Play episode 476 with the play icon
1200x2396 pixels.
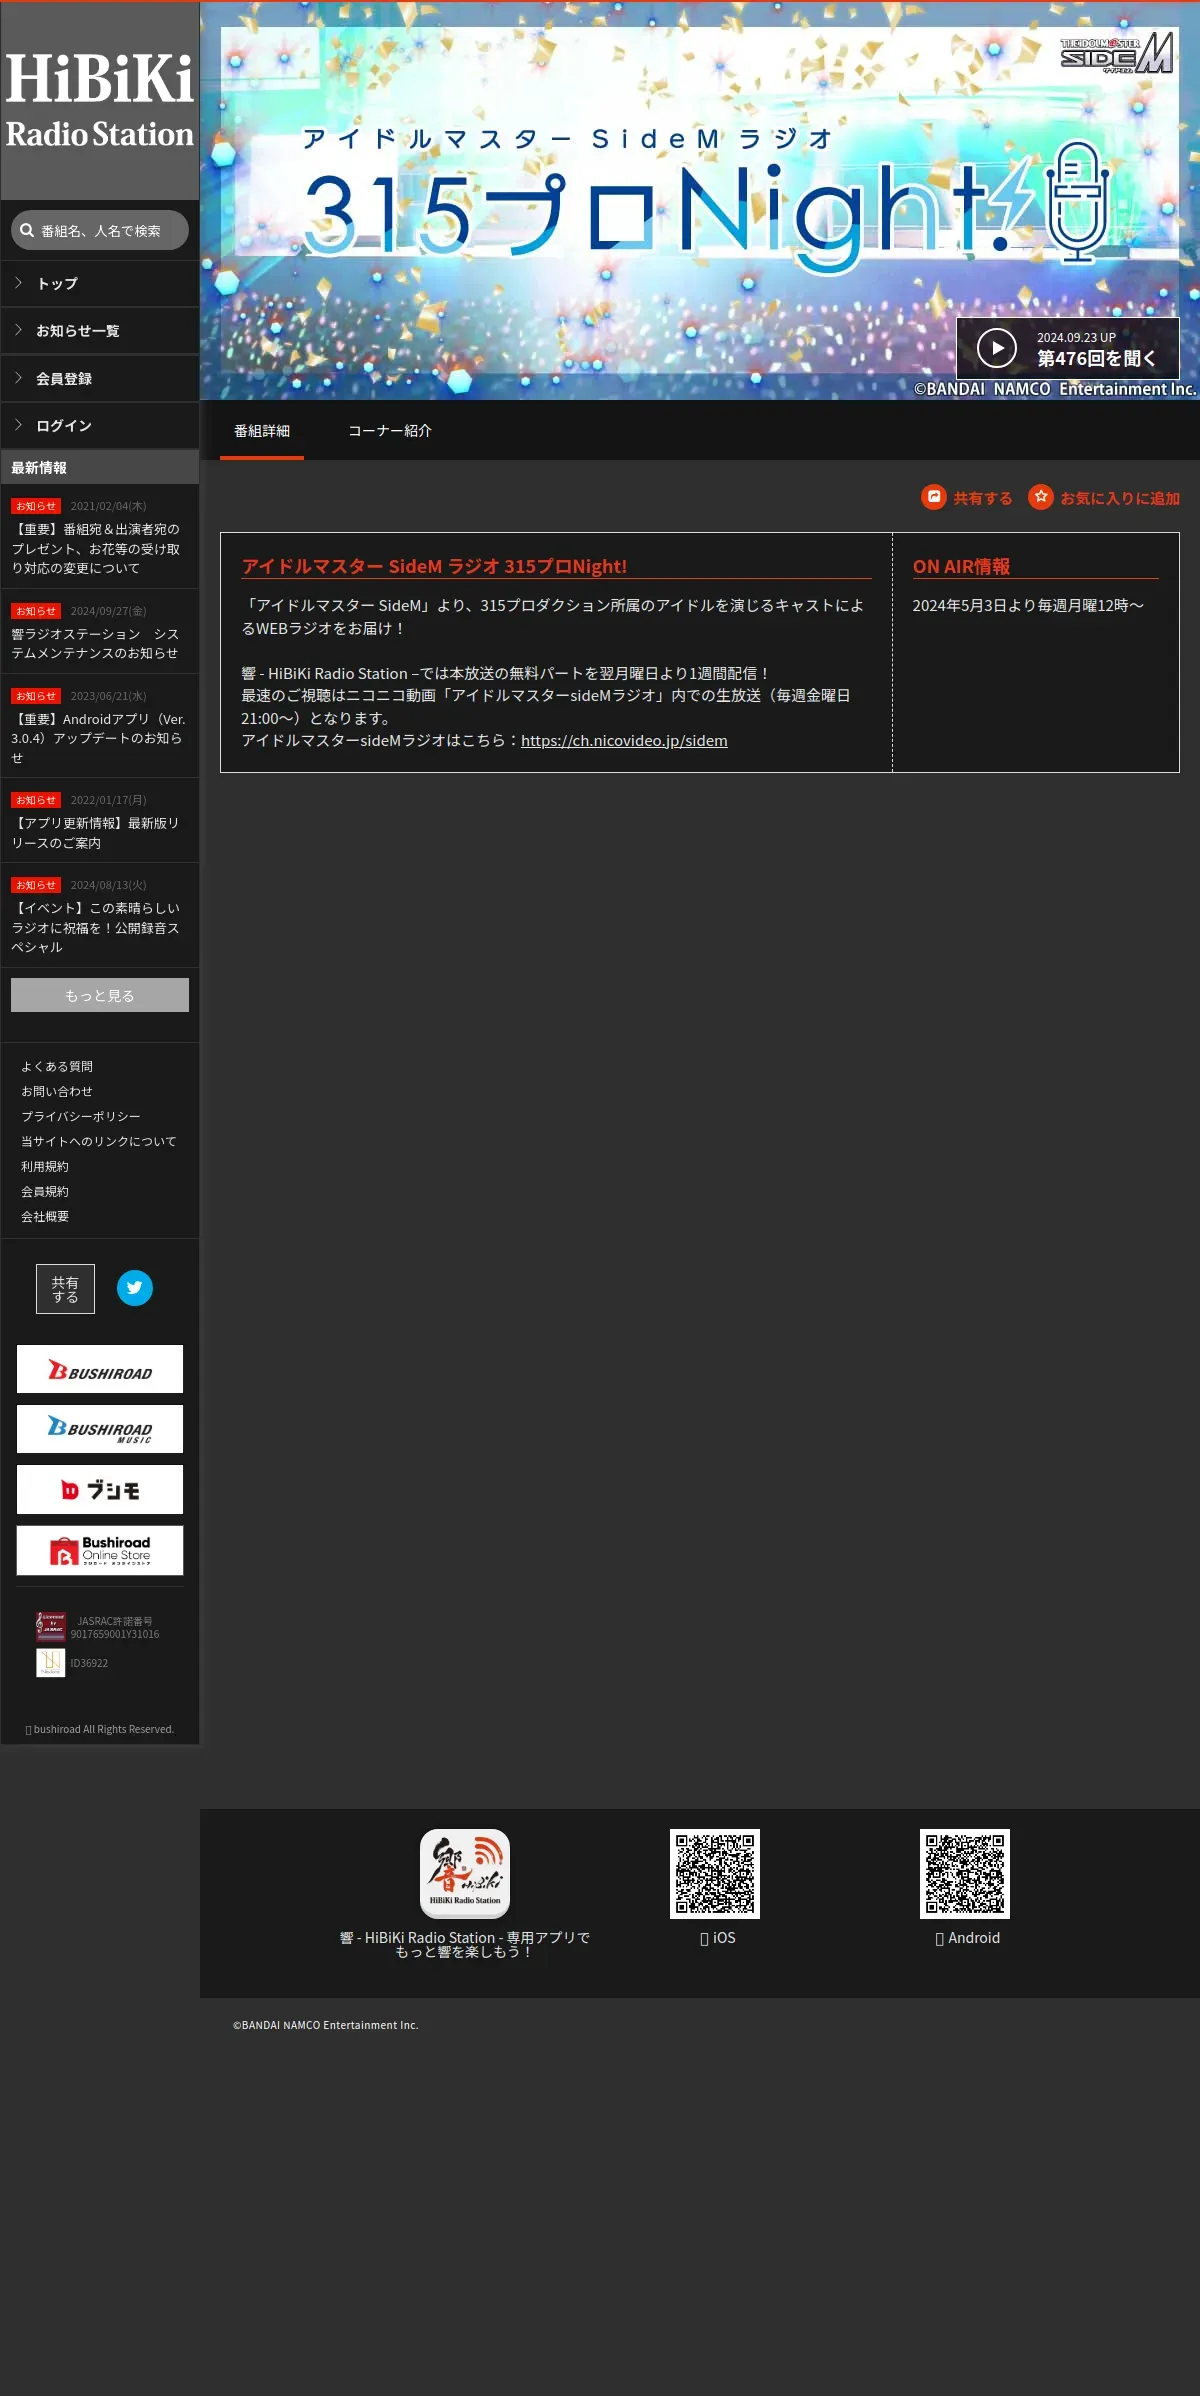(x=997, y=348)
